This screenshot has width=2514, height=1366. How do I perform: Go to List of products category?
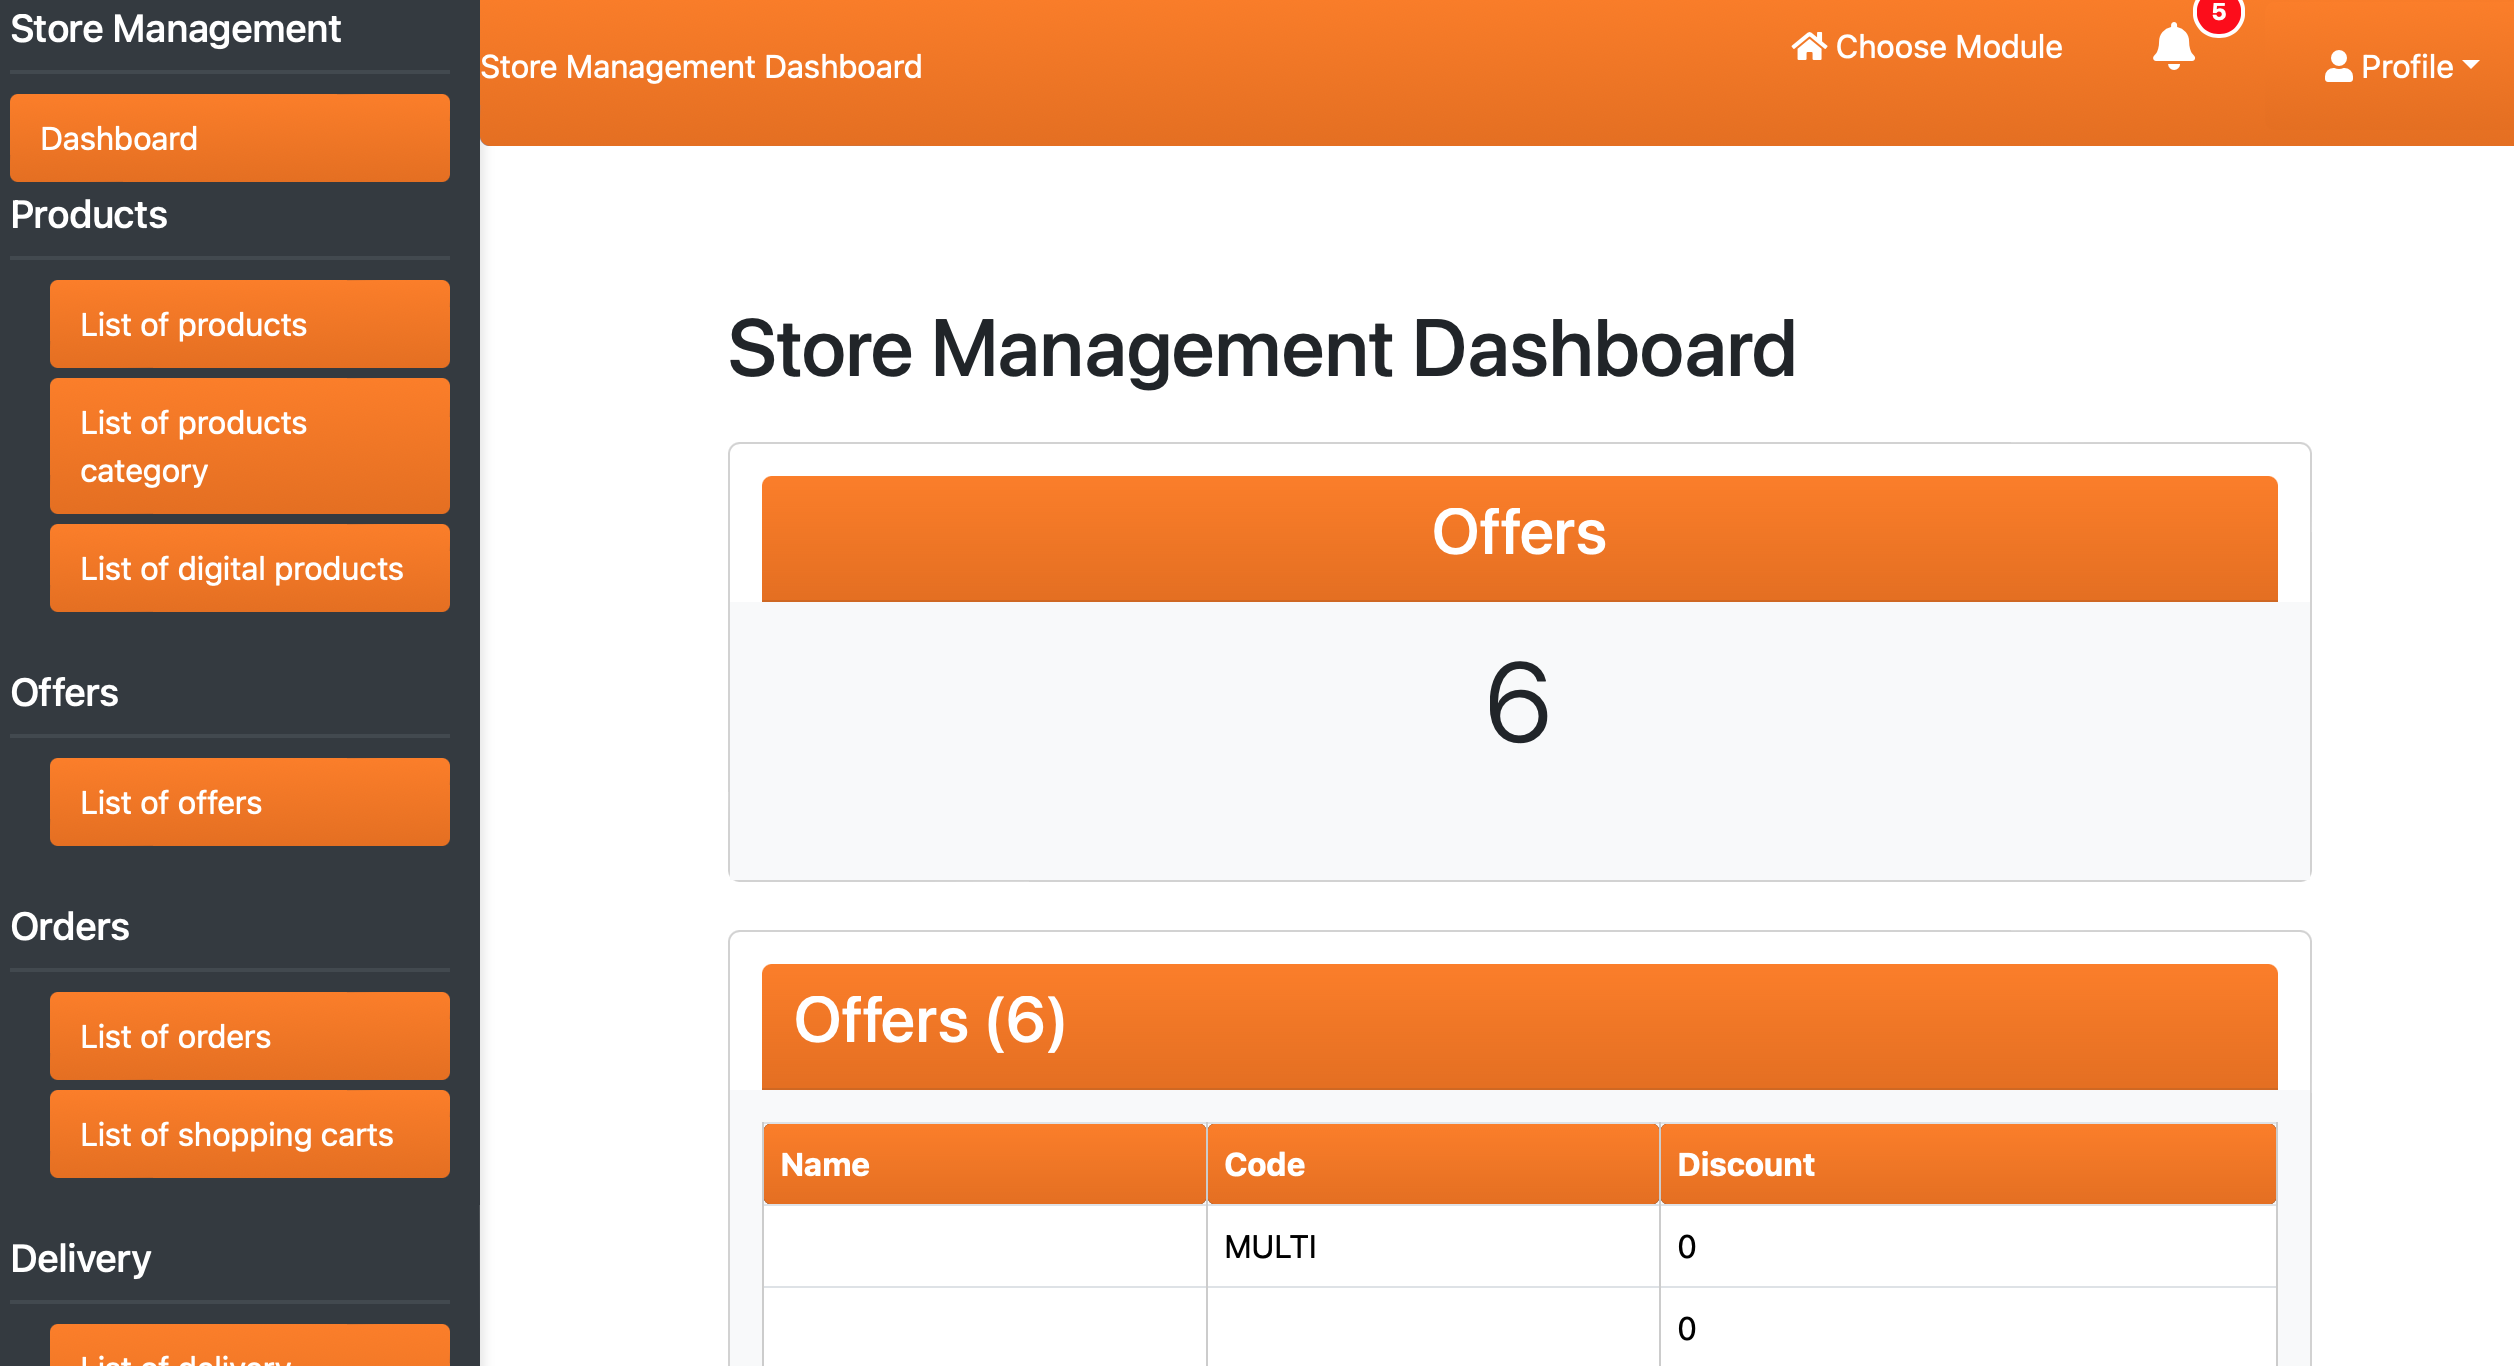pyautogui.click(x=249, y=446)
